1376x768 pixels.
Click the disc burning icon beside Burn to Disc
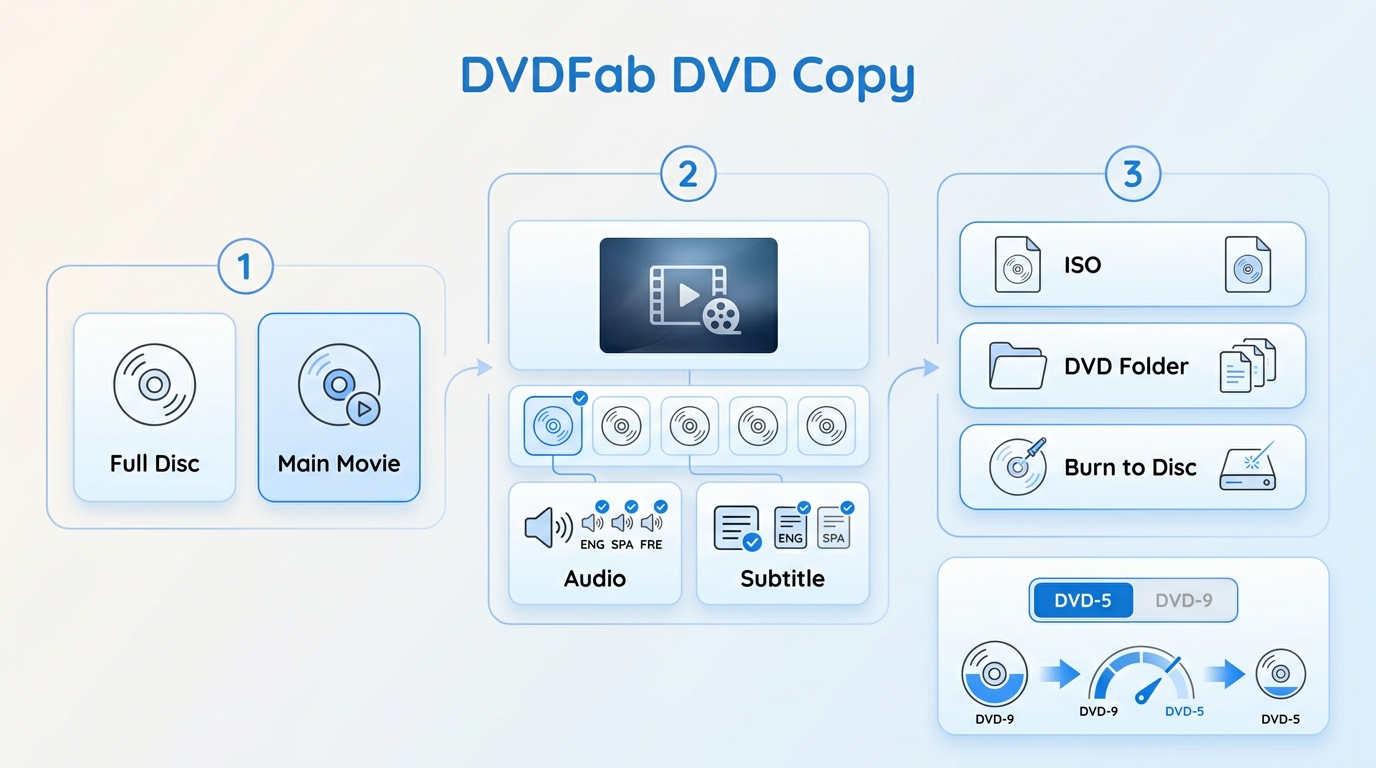[x=1018, y=466]
